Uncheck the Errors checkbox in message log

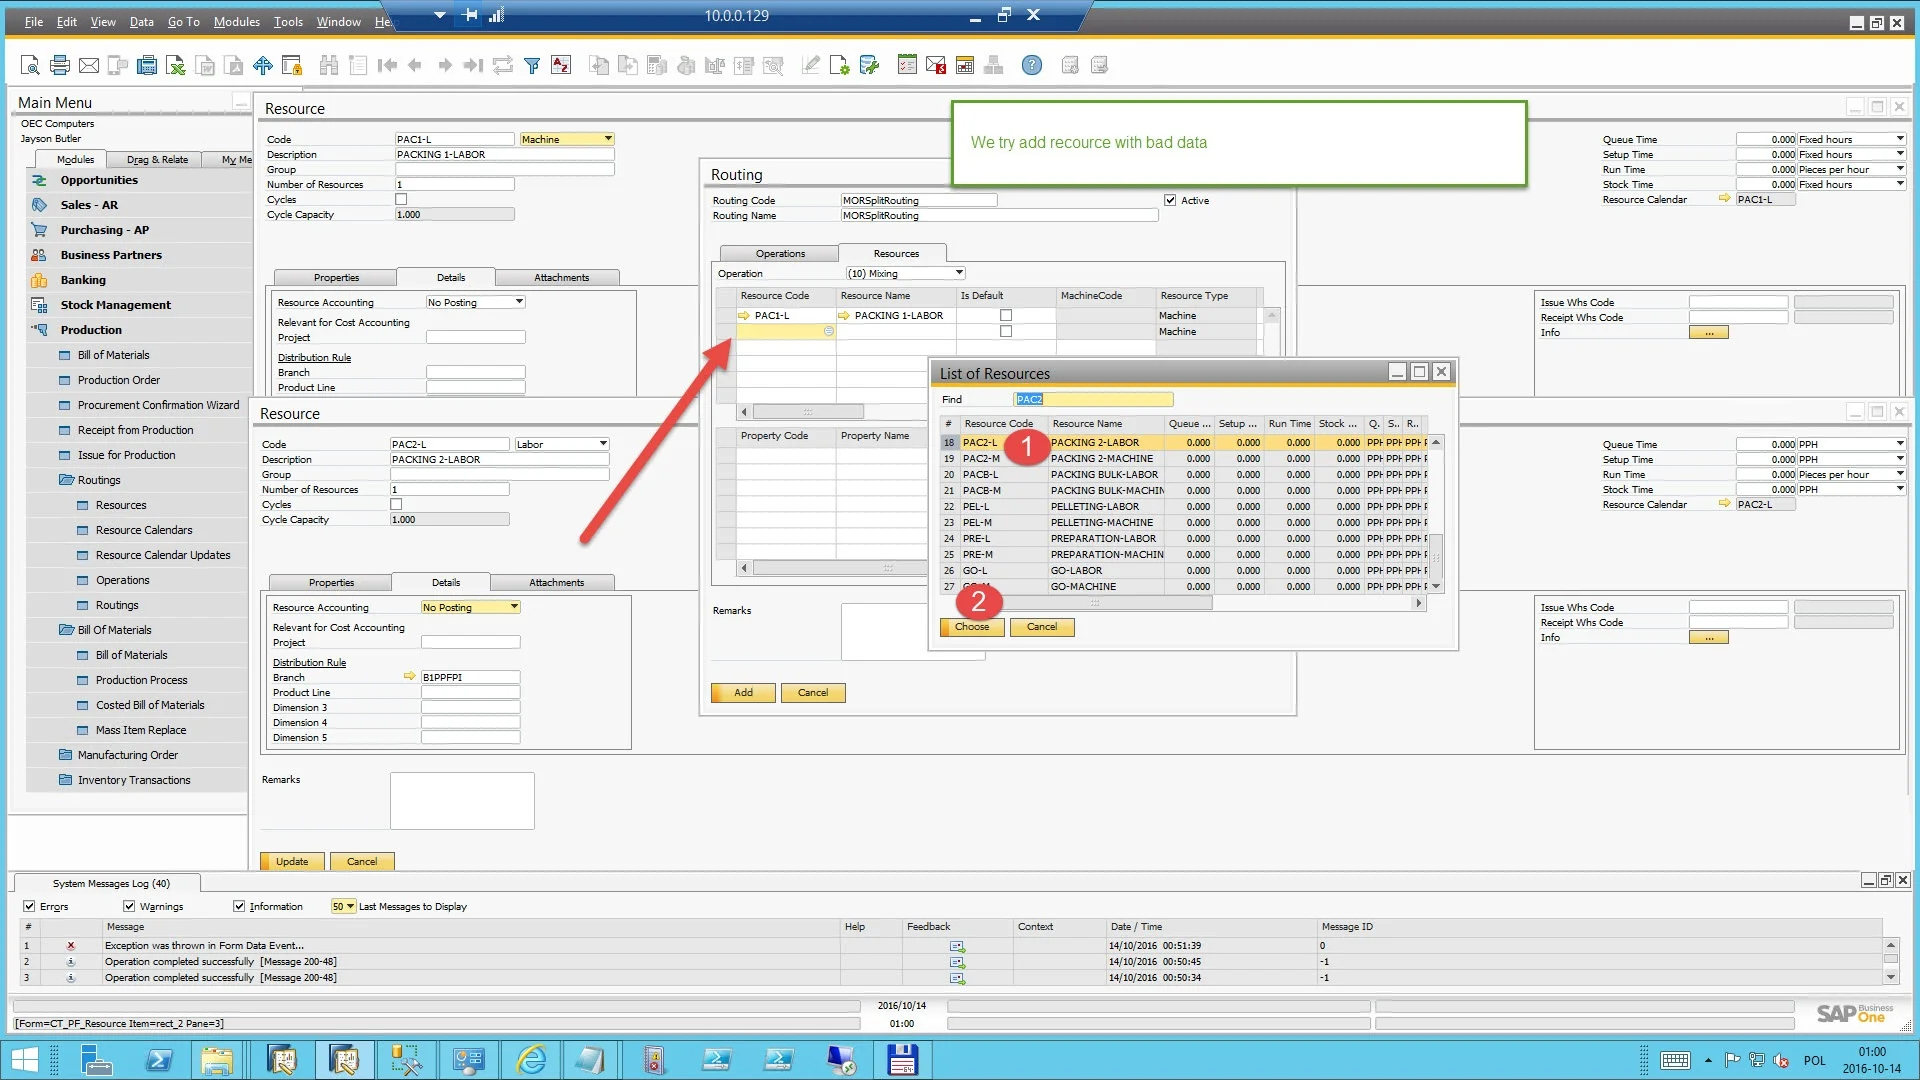tap(29, 906)
